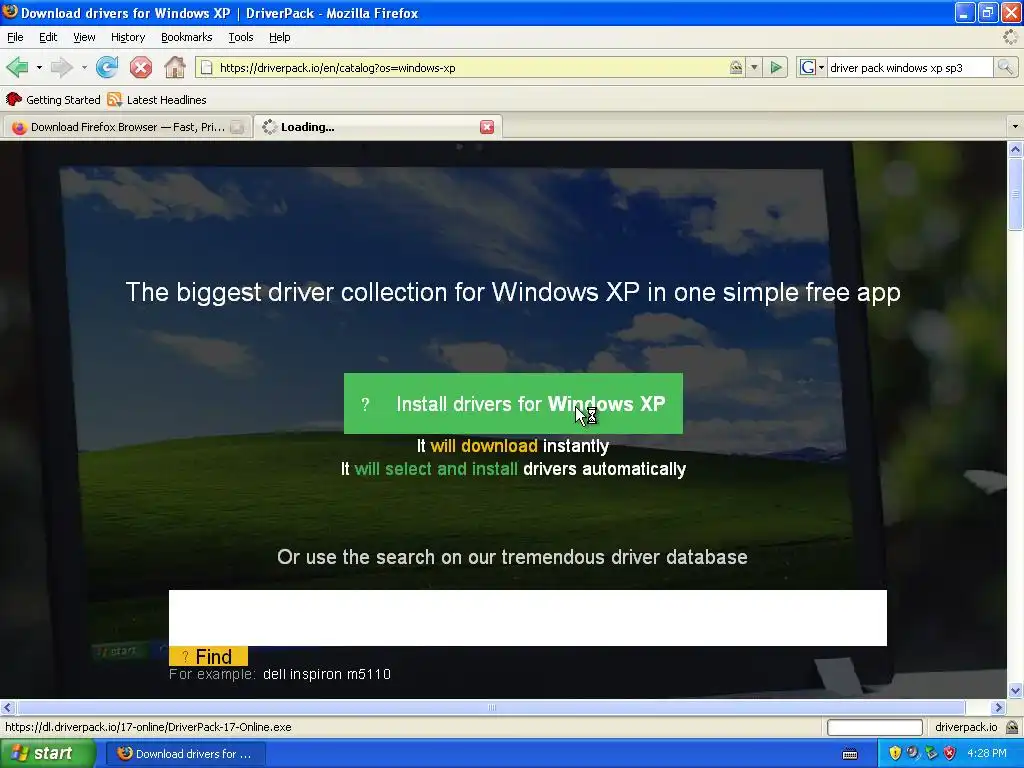Expand the Back button history dropdown arrow
Viewport: 1024px width, 768px height.
pos(39,67)
